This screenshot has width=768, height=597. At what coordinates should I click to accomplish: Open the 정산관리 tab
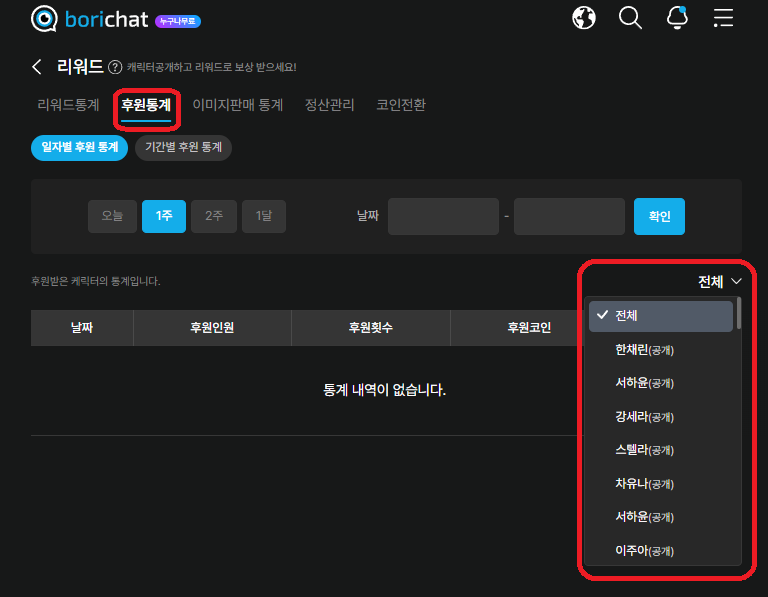(329, 105)
